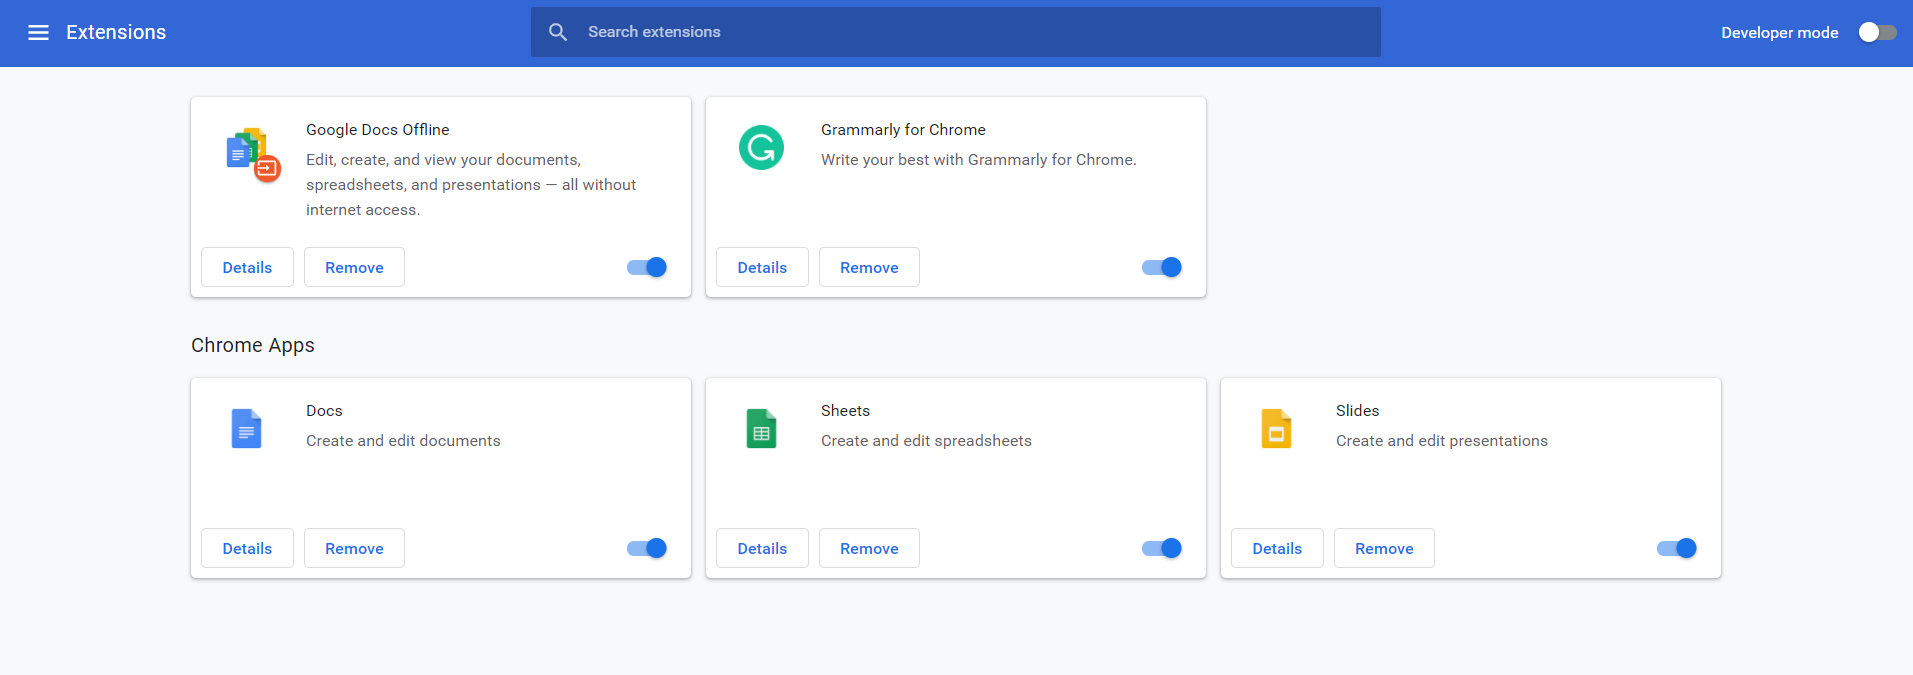Viewport: 1913px width, 675px height.
Task: Click the Google Docs Offline icon
Action: point(252,154)
